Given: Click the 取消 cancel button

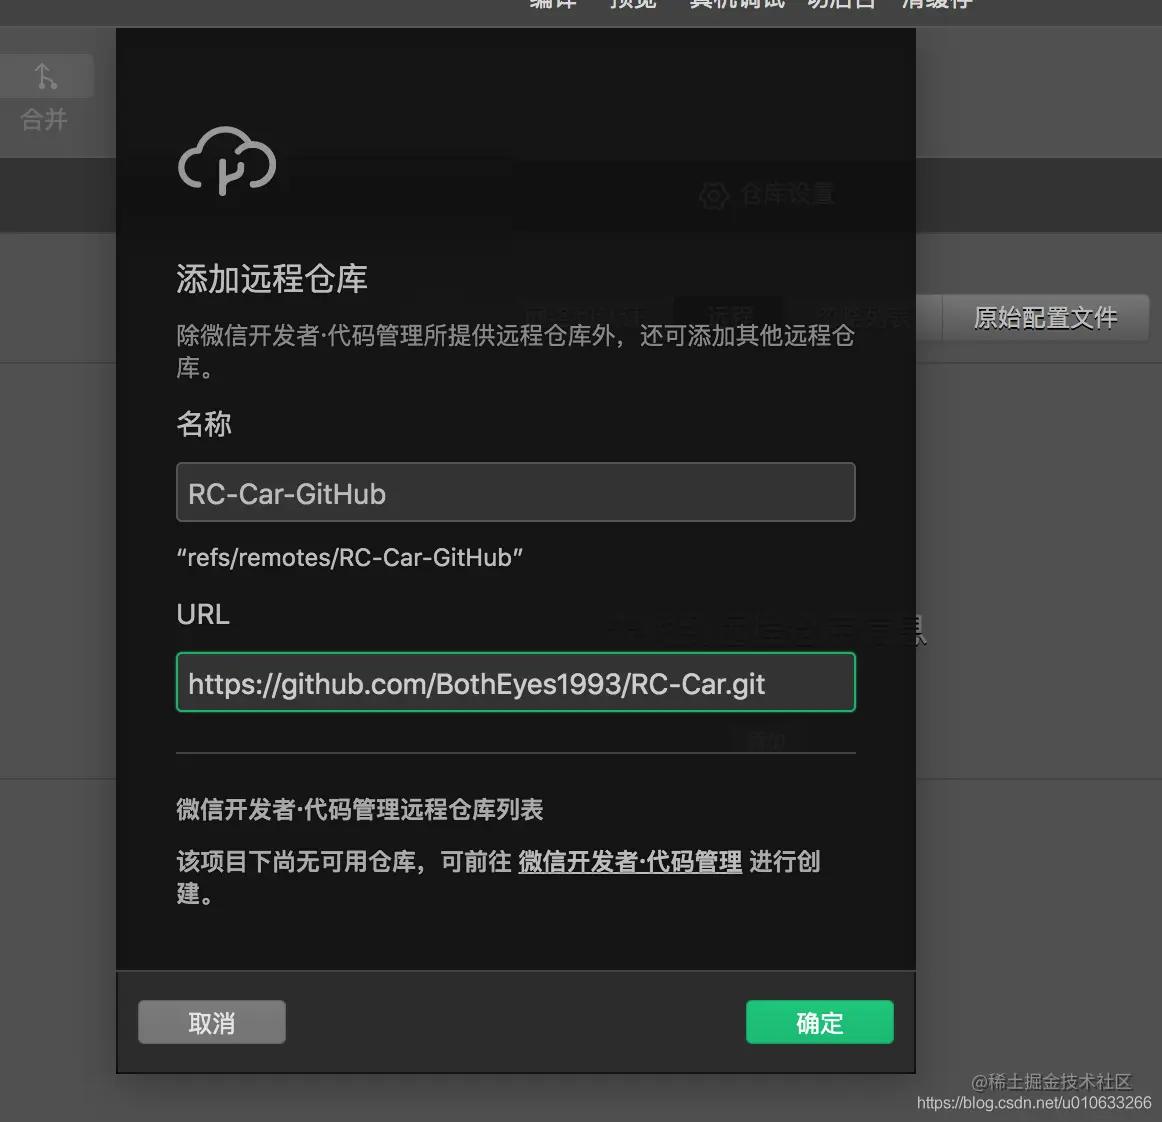Looking at the screenshot, I should 211,1022.
